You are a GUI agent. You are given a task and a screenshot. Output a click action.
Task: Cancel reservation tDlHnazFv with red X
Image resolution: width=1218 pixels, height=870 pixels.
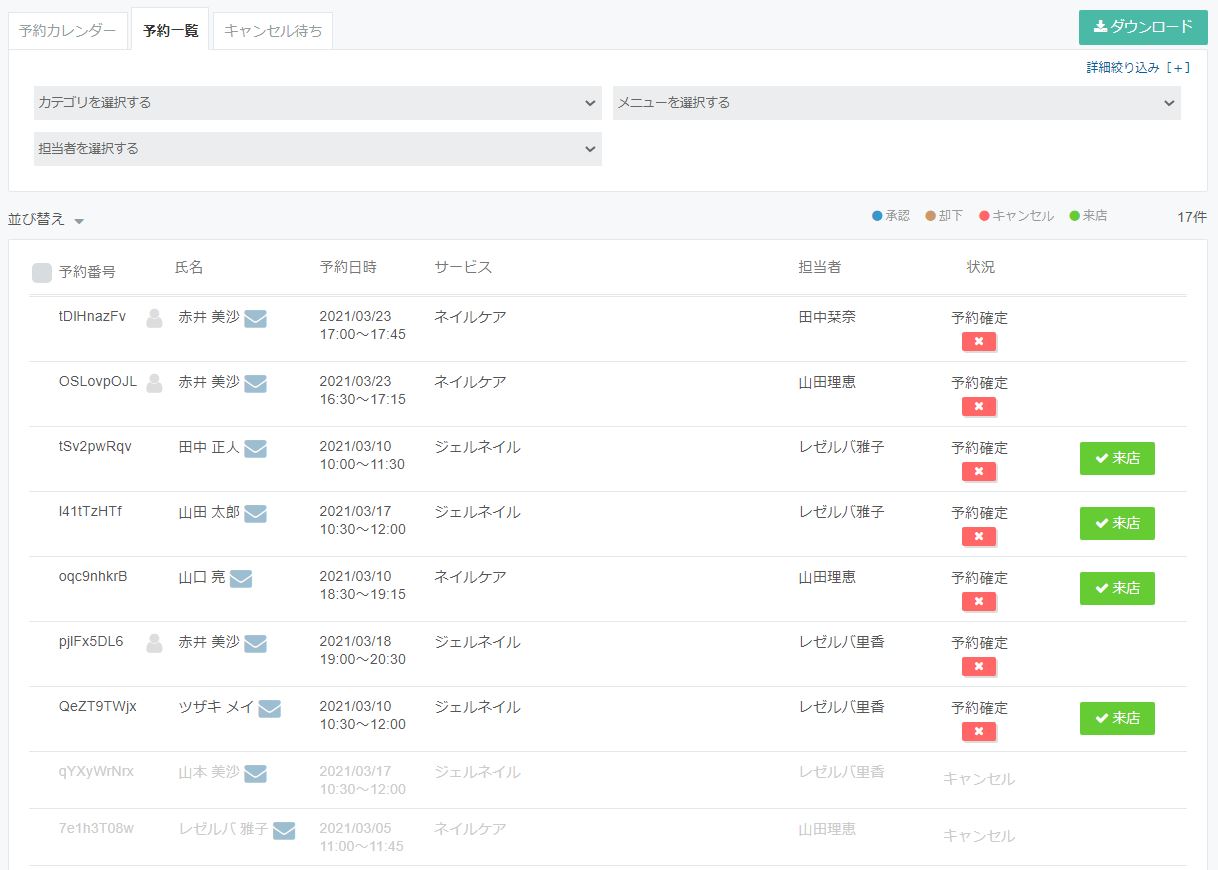coord(979,342)
